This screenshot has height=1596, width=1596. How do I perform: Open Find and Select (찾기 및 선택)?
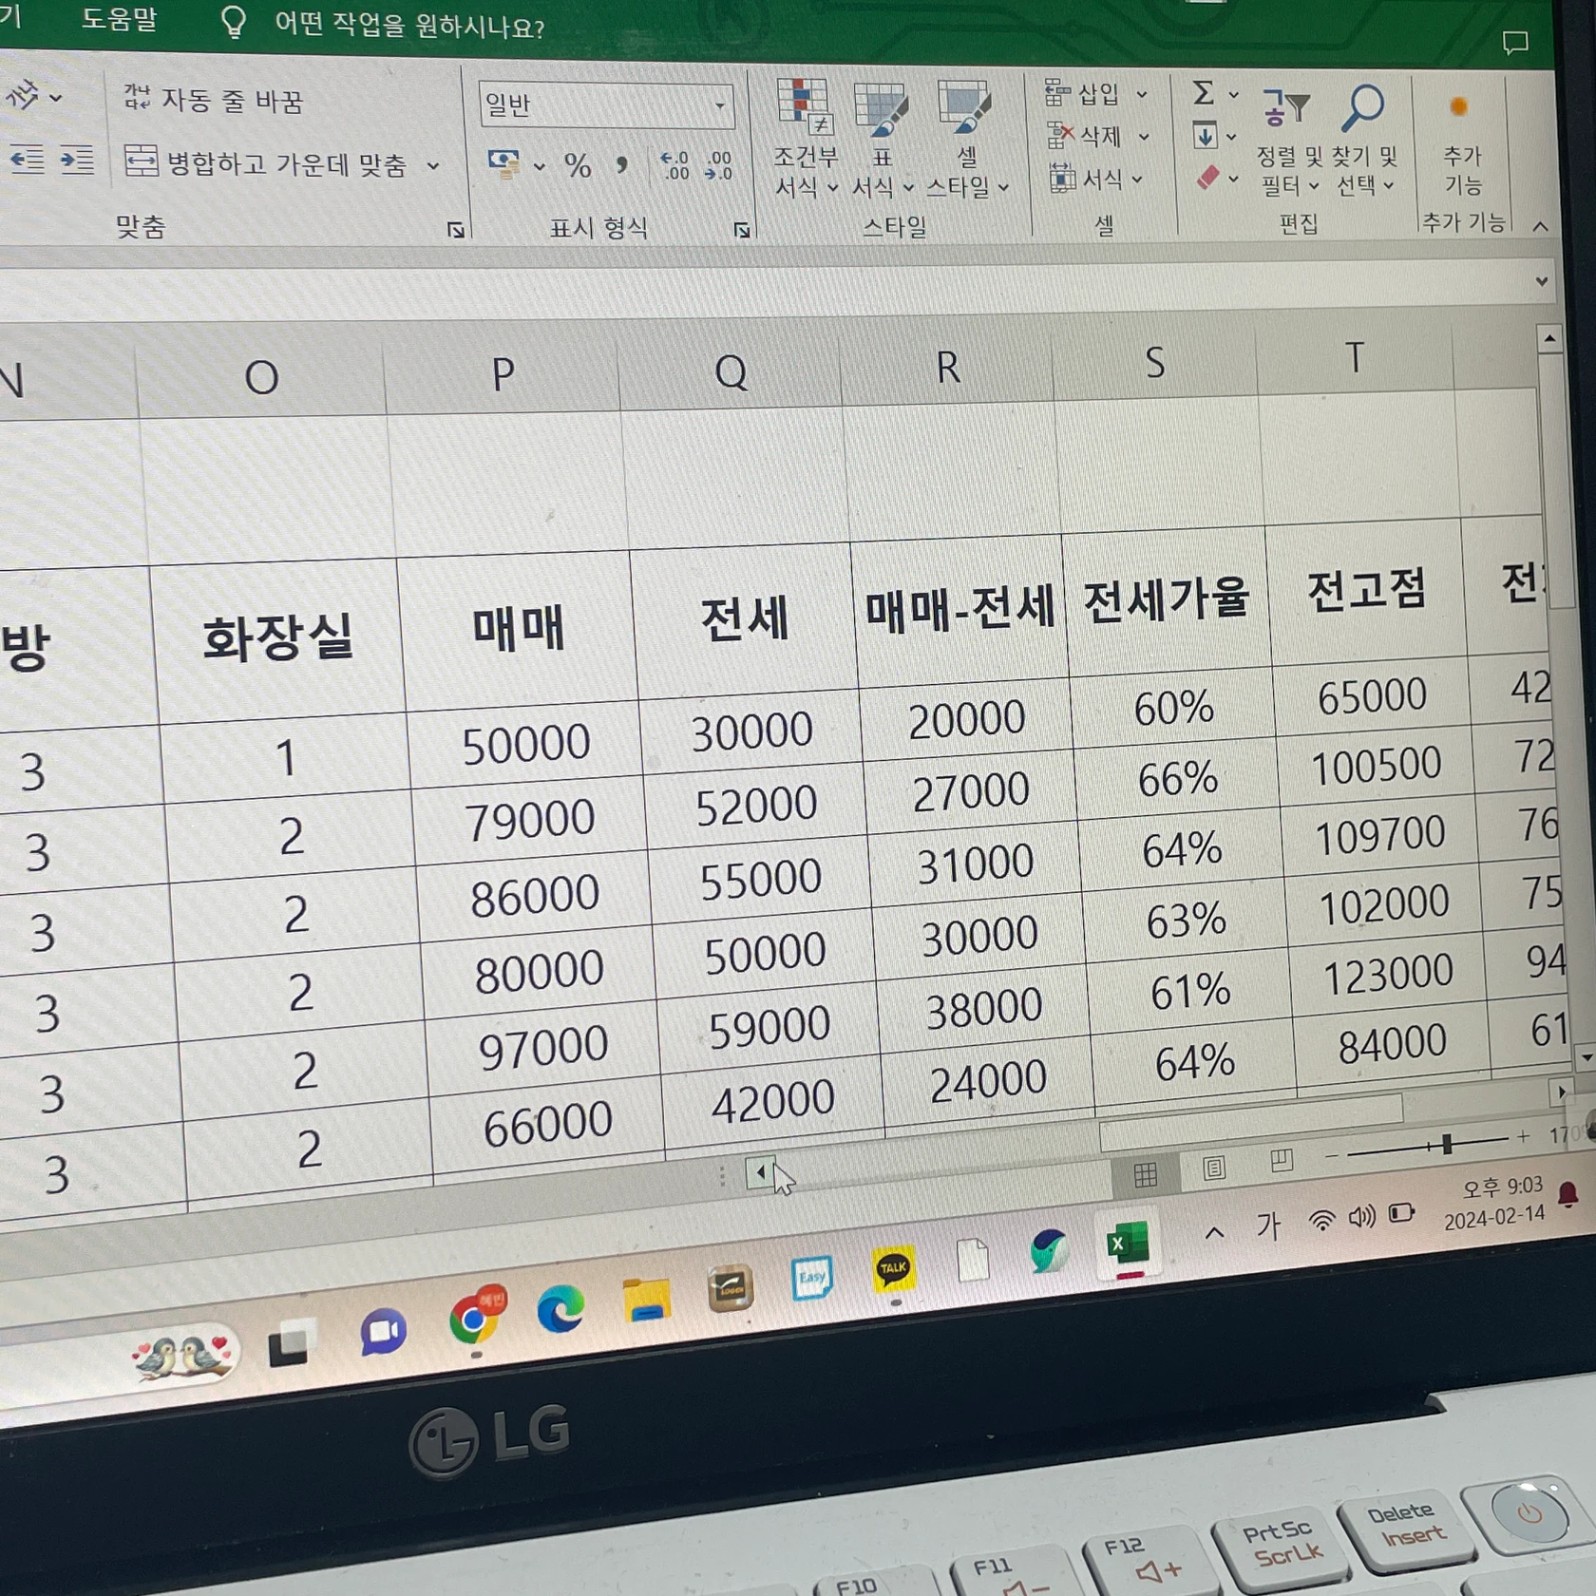pyautogui.click(x=1366, y=141)
